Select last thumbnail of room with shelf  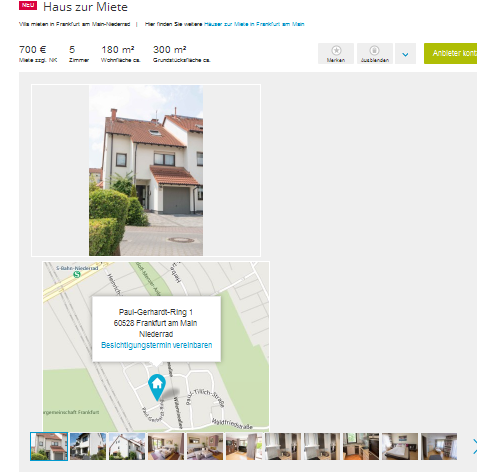coord(439,447)
